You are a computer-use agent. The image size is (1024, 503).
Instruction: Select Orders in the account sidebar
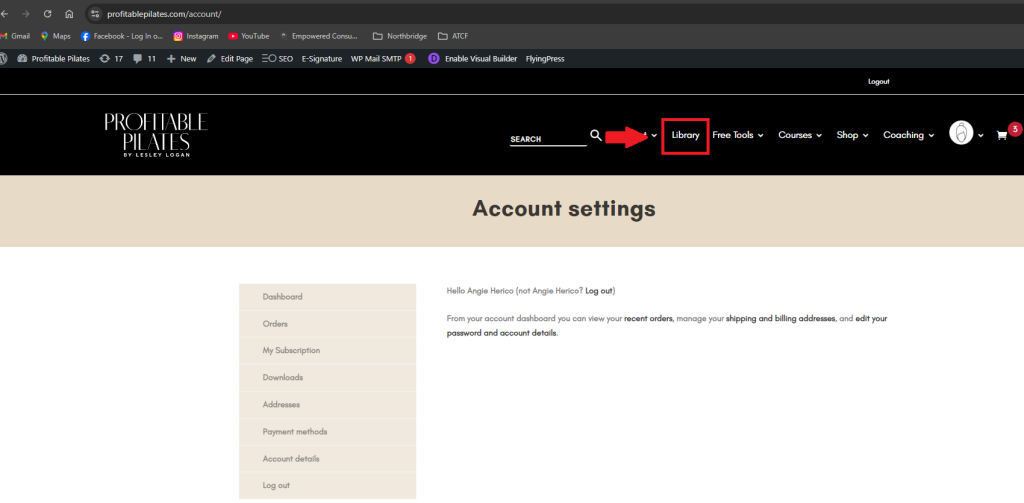click(x=275, y=324)
